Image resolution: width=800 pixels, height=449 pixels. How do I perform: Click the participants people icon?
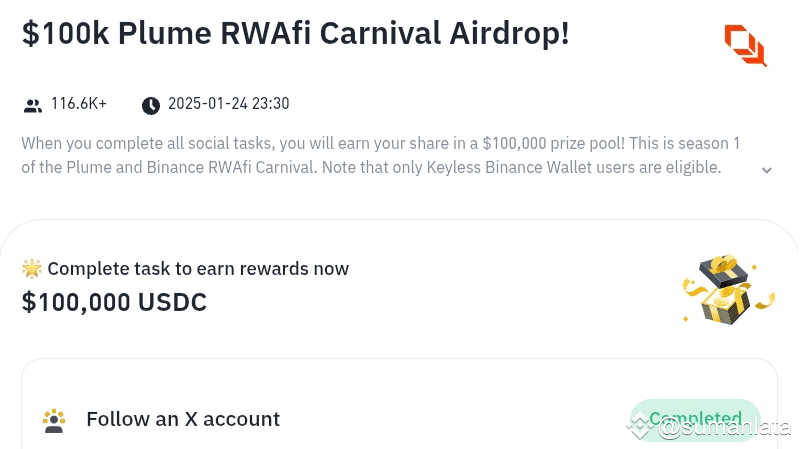click(x=33, y=105)
